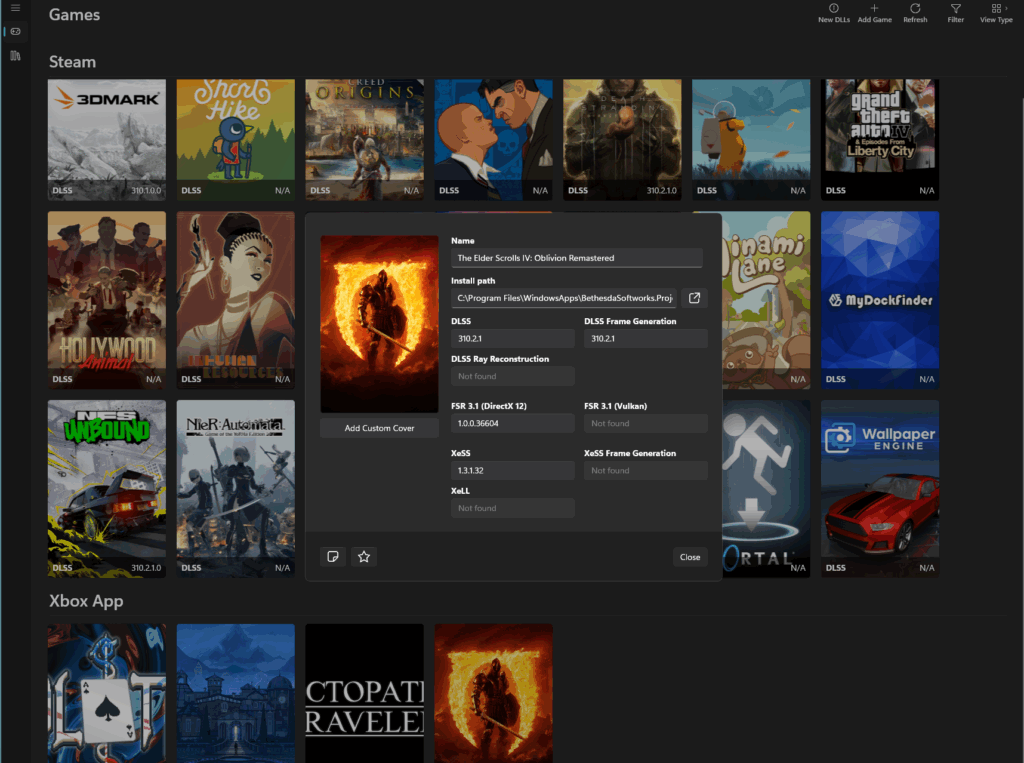The image size is (1024, 763).
Task: Refresh the games list
Action: point(915,13)
